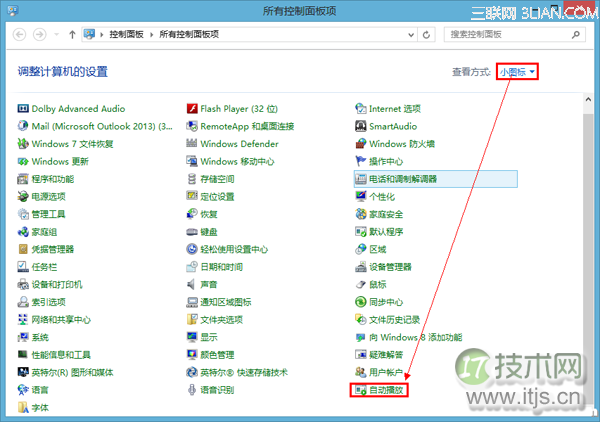Open the 键盘 icon
Image resolution: width=600 pixels, height=422 pixels.
(192, 232)
